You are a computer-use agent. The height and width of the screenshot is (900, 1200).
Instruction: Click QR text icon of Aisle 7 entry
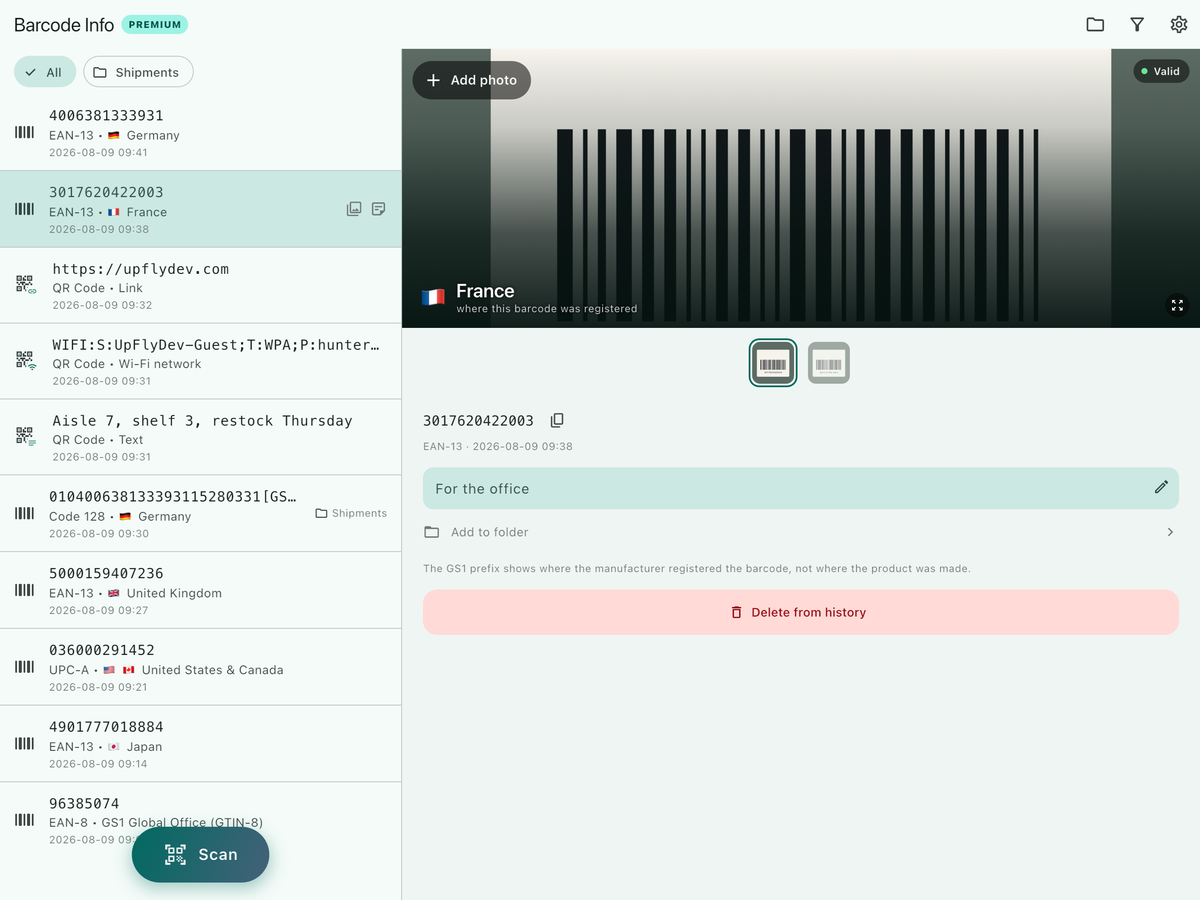pos(26,437)
